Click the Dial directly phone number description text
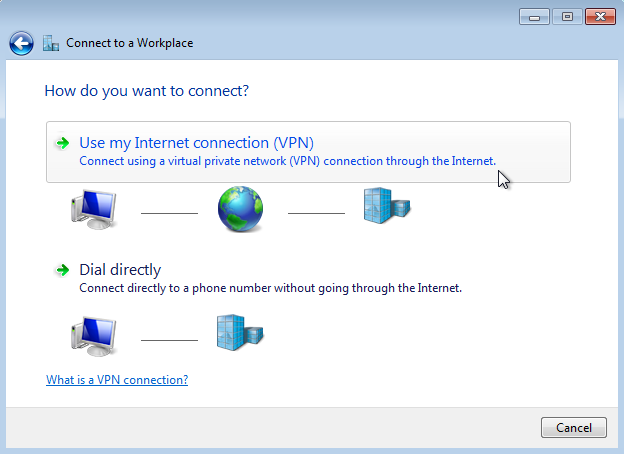 pyautogui.click(x=271, y=288)
